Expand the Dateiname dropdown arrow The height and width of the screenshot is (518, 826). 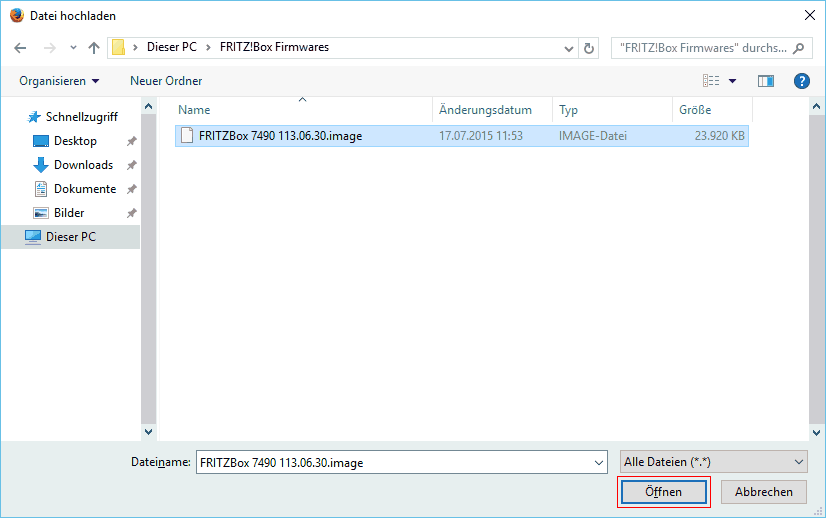pos(599,463)
